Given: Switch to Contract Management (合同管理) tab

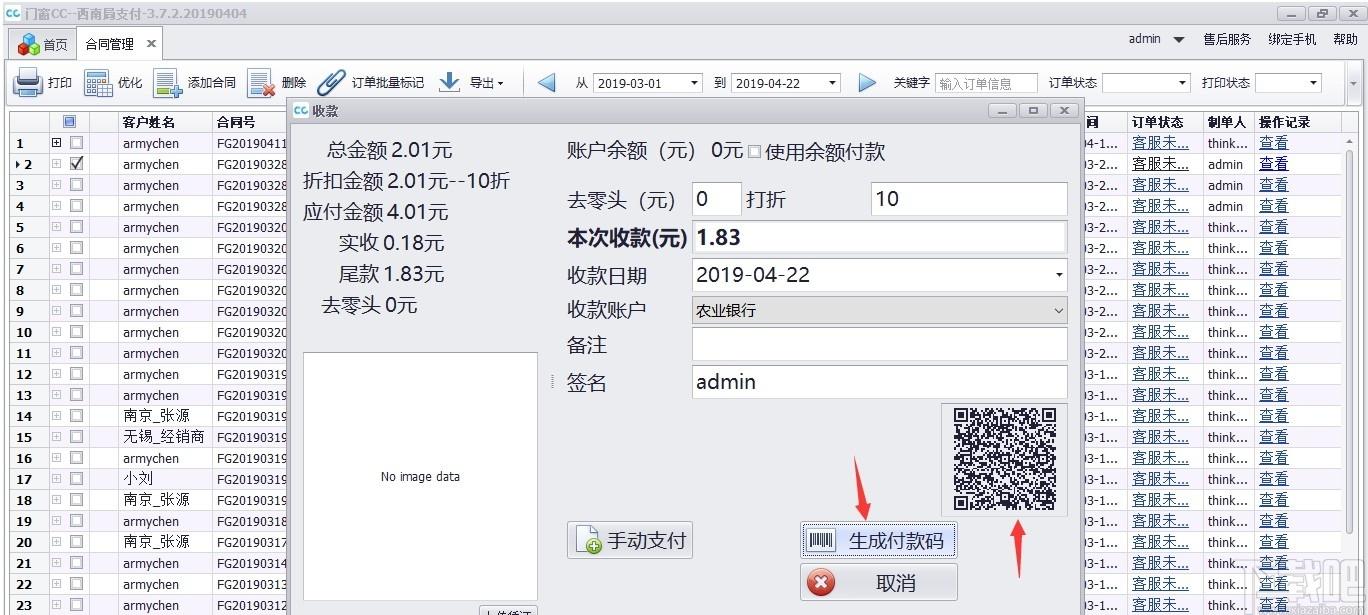Looking at the screenshot, I should click(x=109, y=45).
